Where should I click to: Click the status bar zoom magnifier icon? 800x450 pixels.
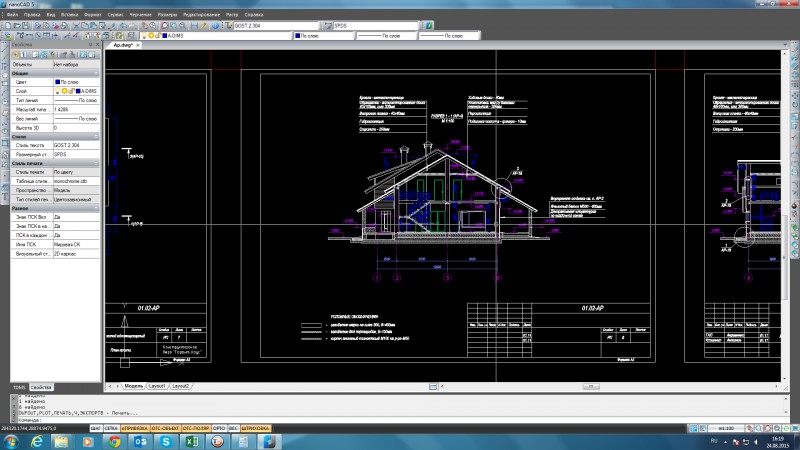coord(759,429)
